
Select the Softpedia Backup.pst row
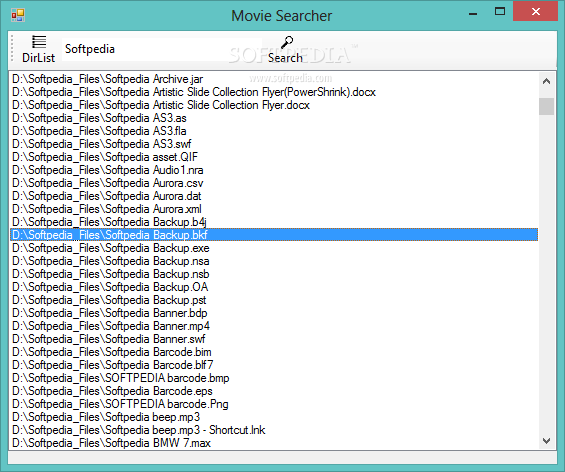[x=274, y=300]
